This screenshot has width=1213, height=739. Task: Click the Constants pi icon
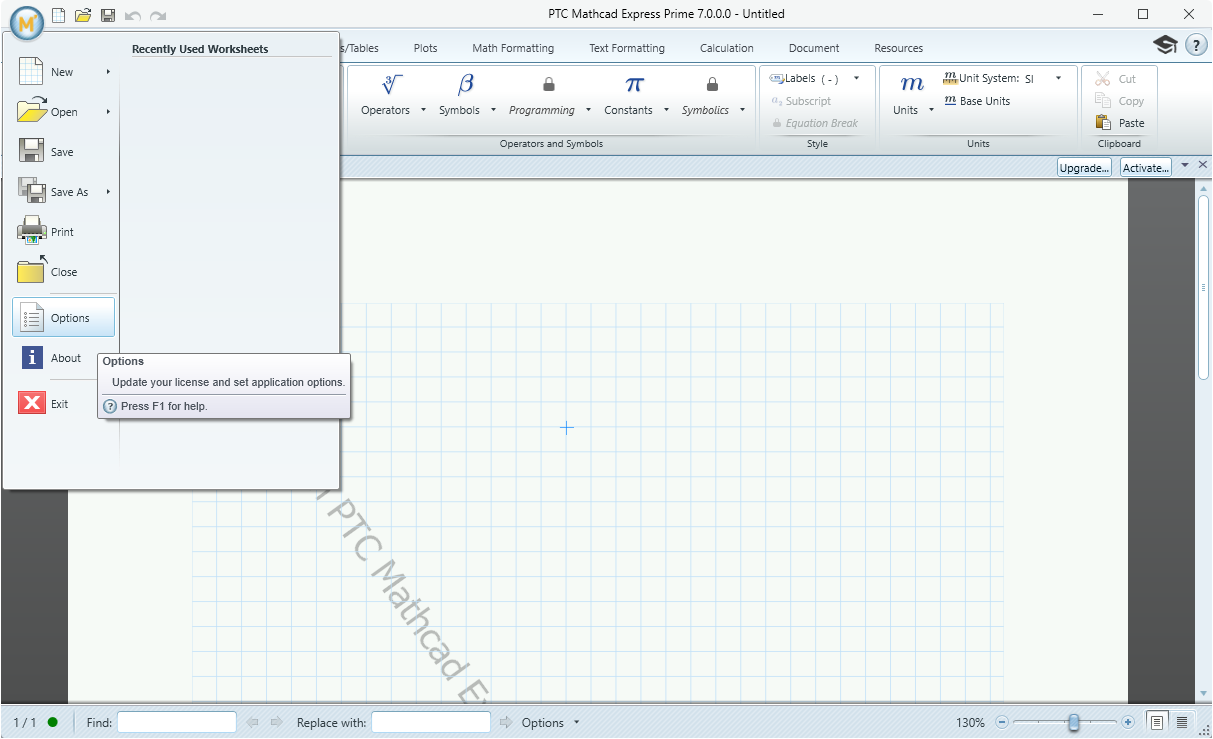(635, 84)
